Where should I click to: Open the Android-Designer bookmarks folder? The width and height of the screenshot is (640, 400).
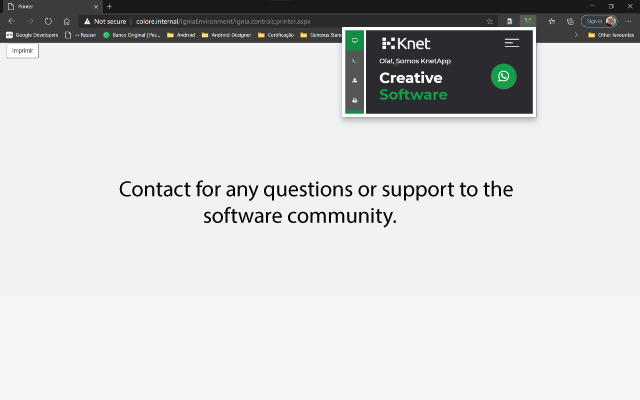point(226,35)
